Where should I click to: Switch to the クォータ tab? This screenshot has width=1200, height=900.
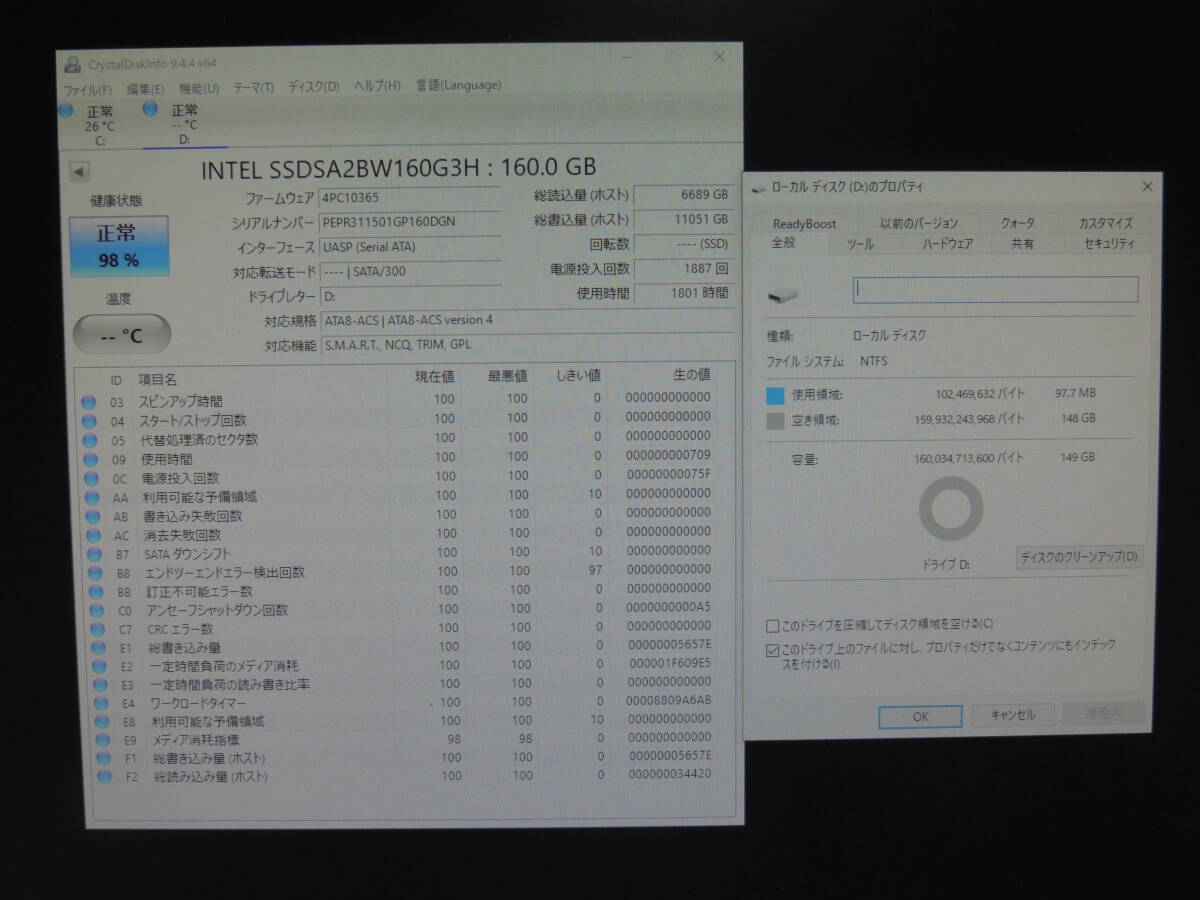(x=1018, y=224)
